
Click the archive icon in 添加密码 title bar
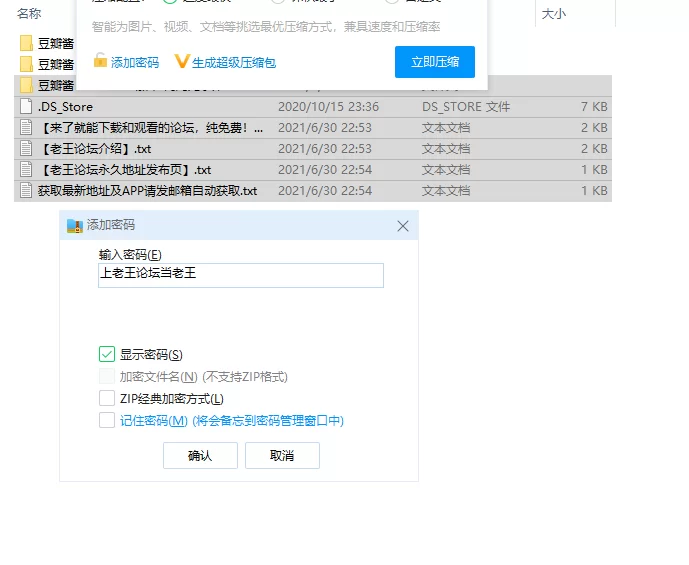[74, 226]
